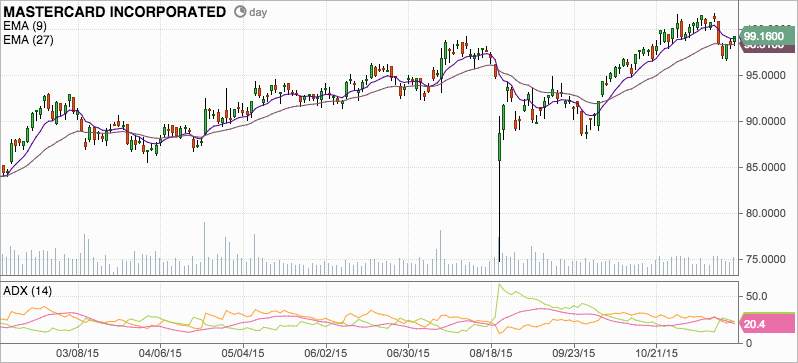Click the pink 20.4 ADX value tag
The width and height of the screenshot is (798, 363).
(x=768, y=324)
